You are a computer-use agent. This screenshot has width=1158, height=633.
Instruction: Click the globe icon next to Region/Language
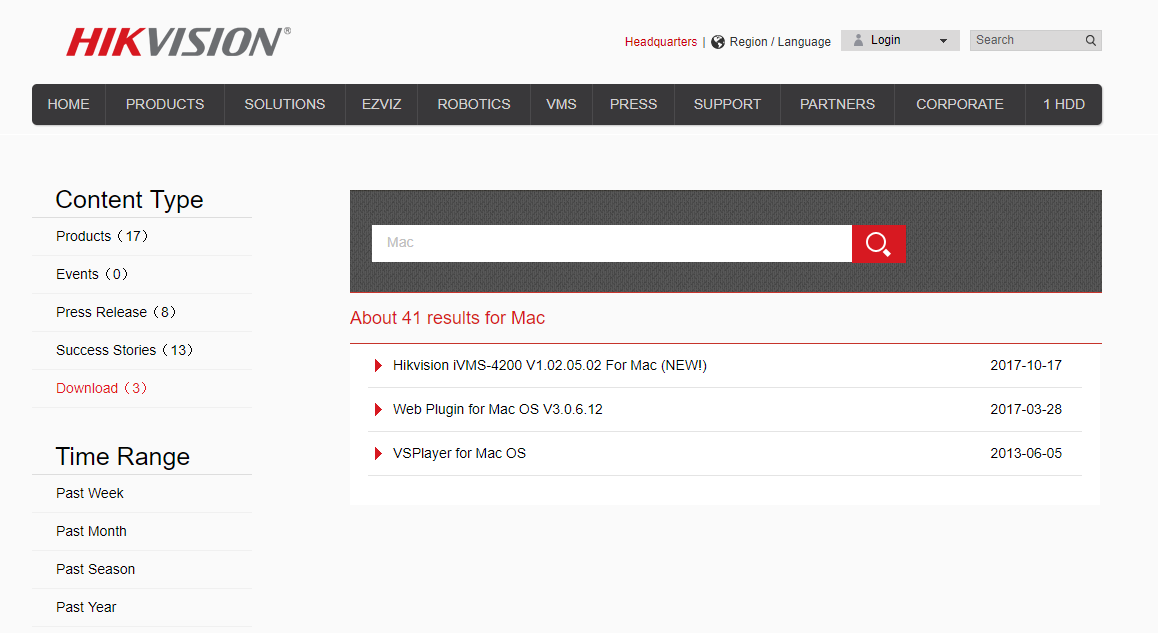click(x=717, y=41)
